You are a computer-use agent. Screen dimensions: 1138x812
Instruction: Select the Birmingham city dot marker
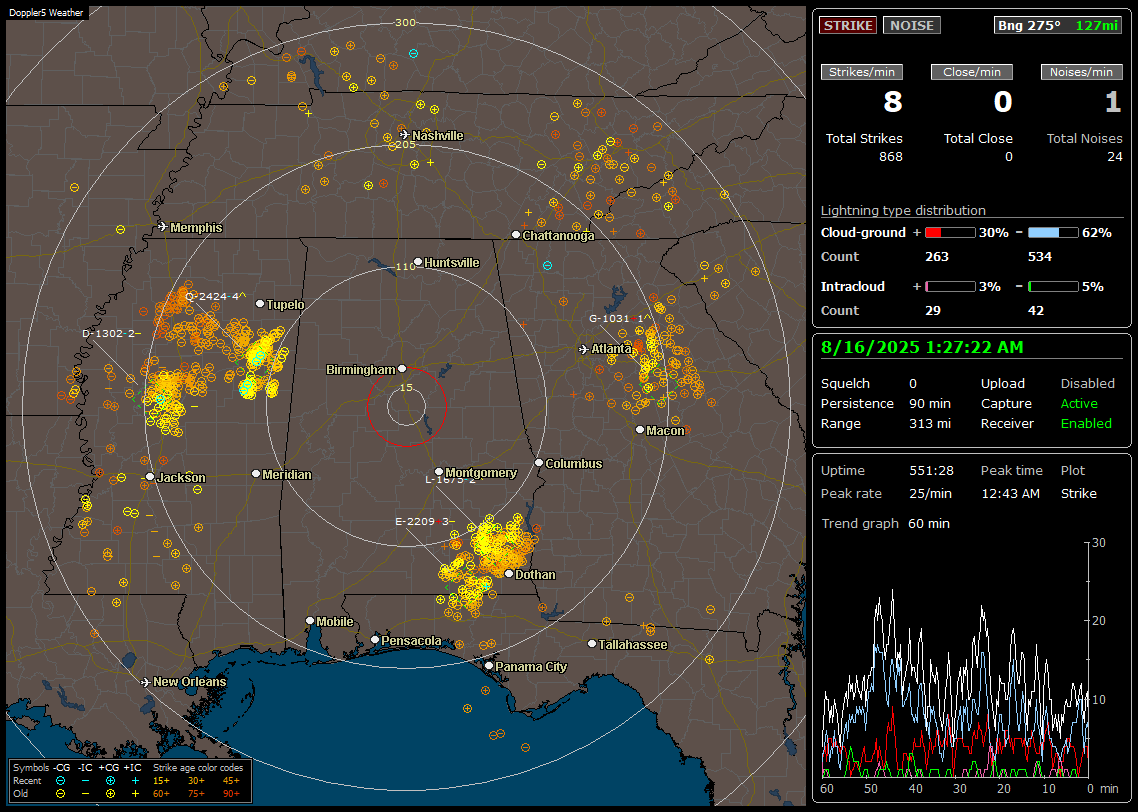tap(402, 369)
